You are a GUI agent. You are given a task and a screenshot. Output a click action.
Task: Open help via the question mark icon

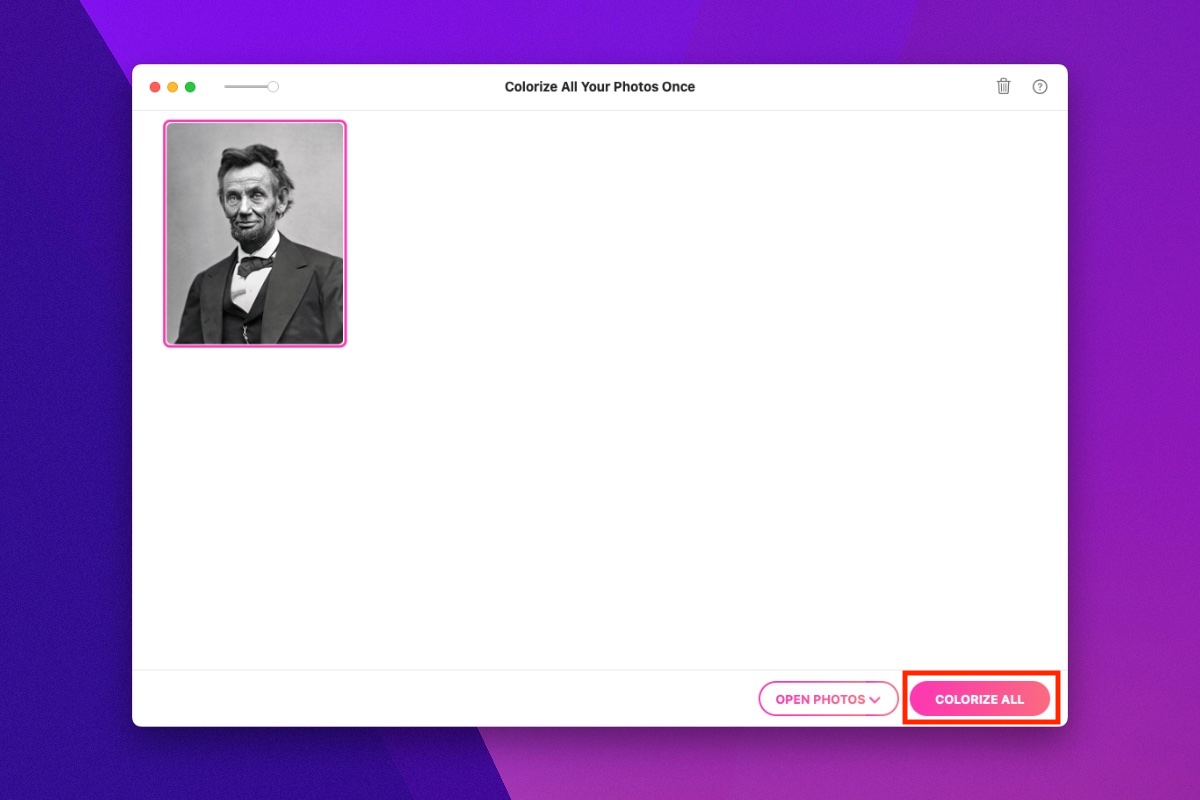point(1040,87)
